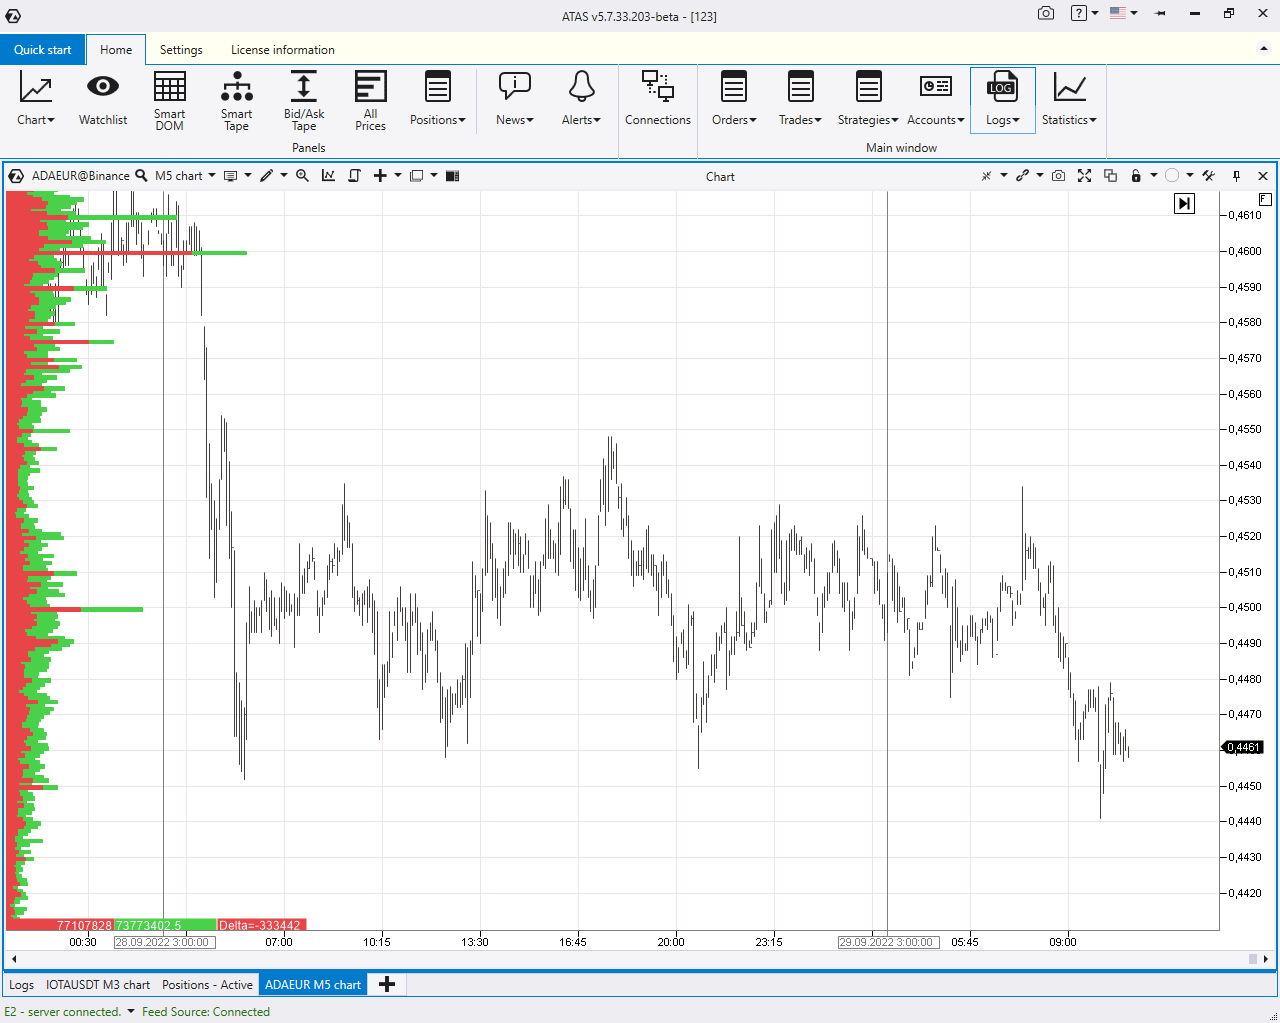
Task: Open the circle color picker in chart toolbar
Action: tap(1172, 176)
